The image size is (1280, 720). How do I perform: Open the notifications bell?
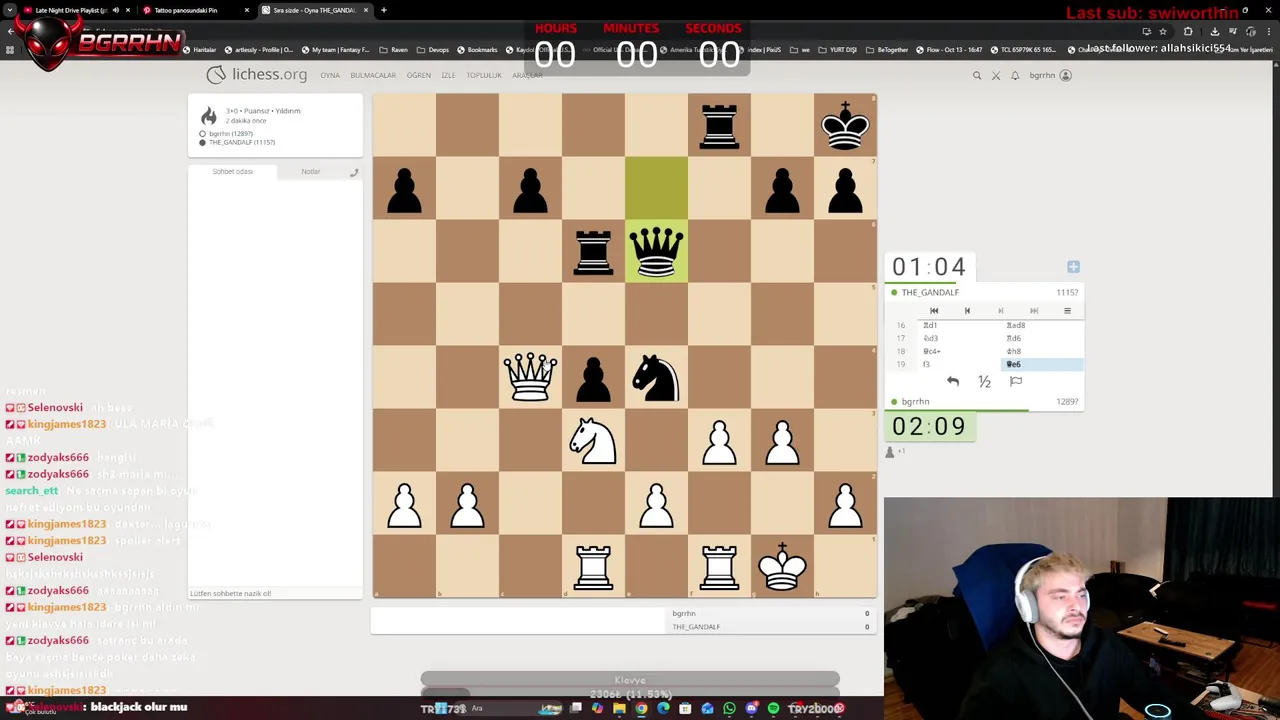click(x=1015, y=75)
